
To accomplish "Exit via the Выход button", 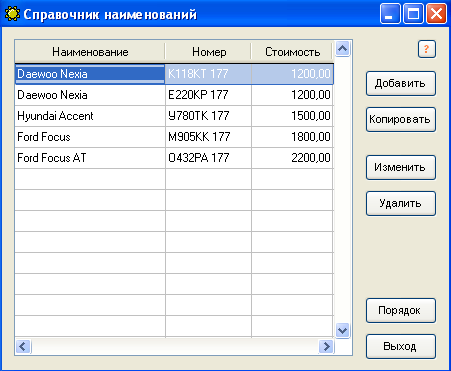I will [x=401, y=347].
